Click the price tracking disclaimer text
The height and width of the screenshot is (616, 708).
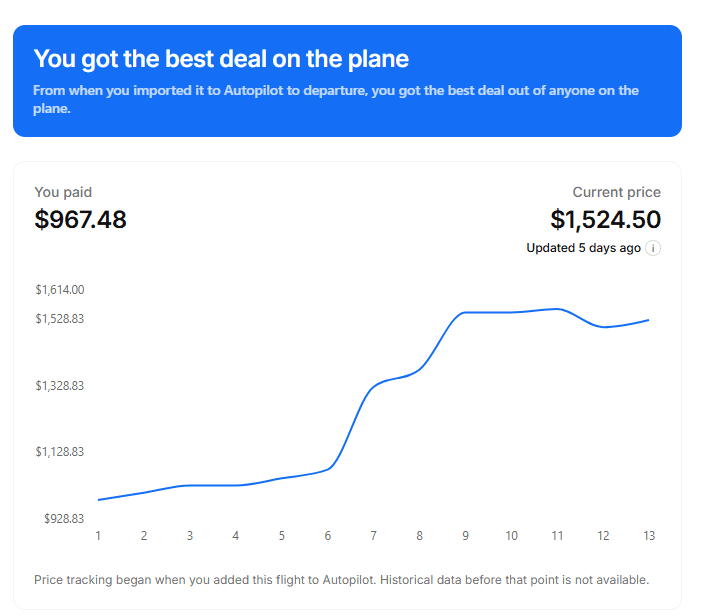[342, 579]
